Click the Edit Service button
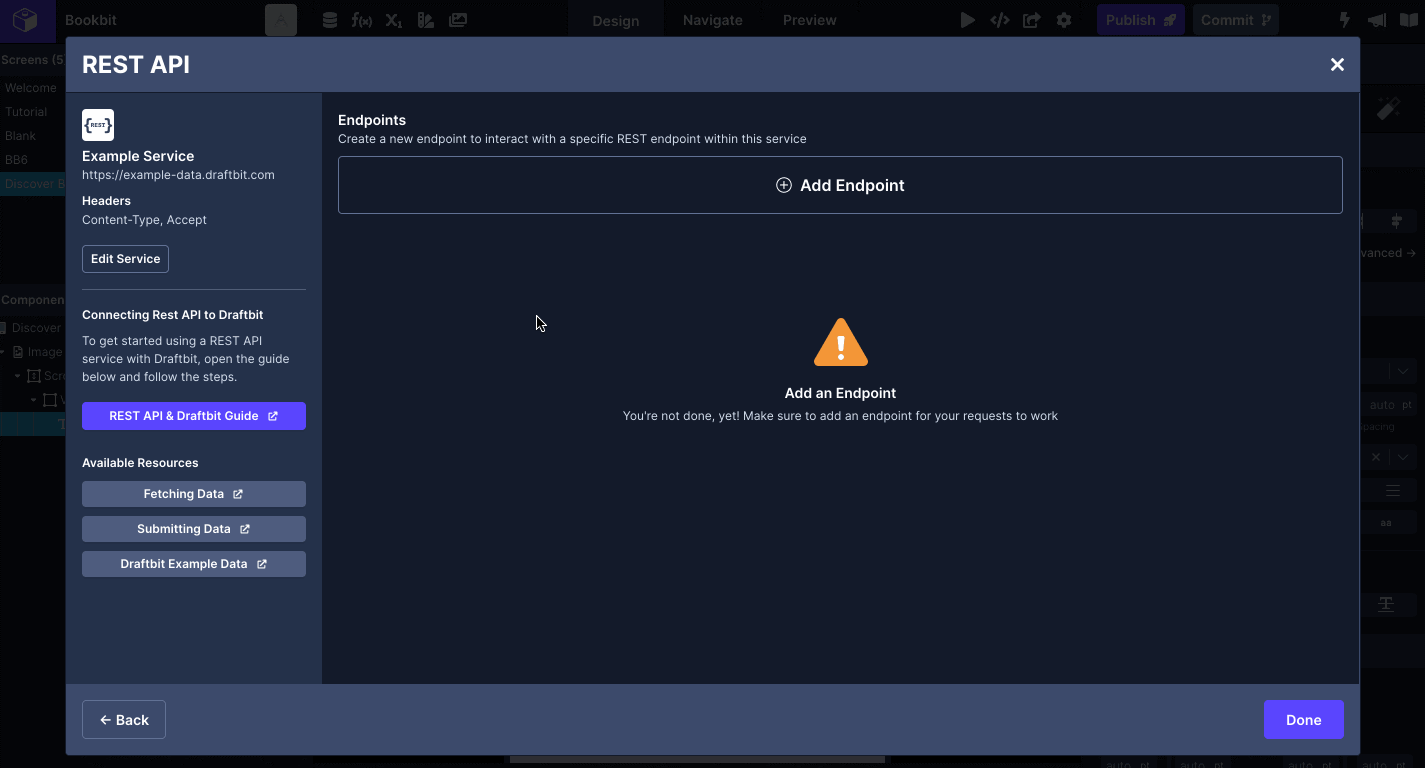Image resolution: width=1425 pixels, height=768 pixels. pos(125,259)
